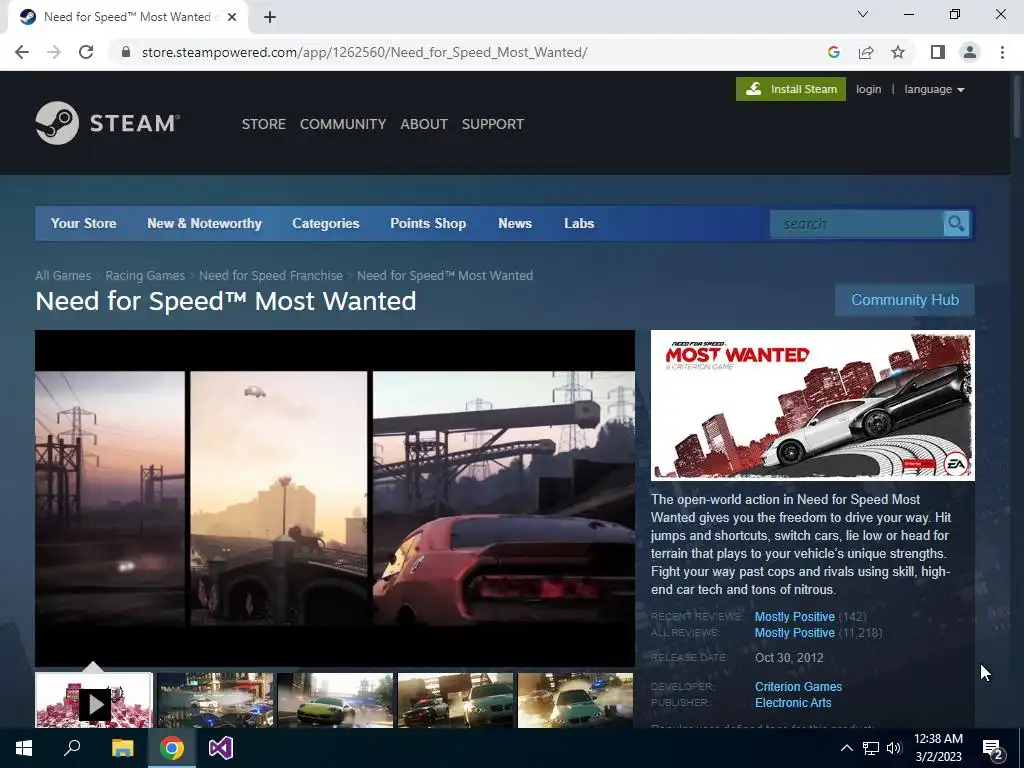Select the police chase screenshot thumbnail
The height and width of the screenshot is (768, 1024).
[x=215, y=701]
